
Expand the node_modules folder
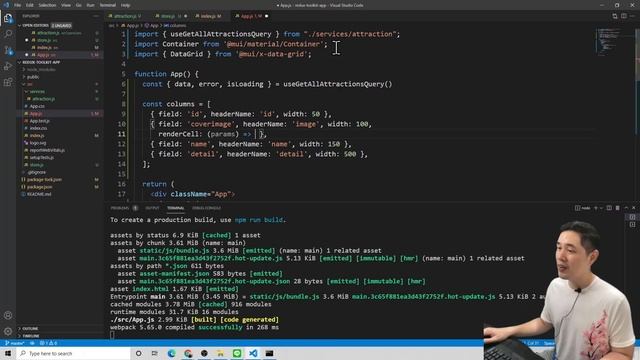[x=39, y=69]
